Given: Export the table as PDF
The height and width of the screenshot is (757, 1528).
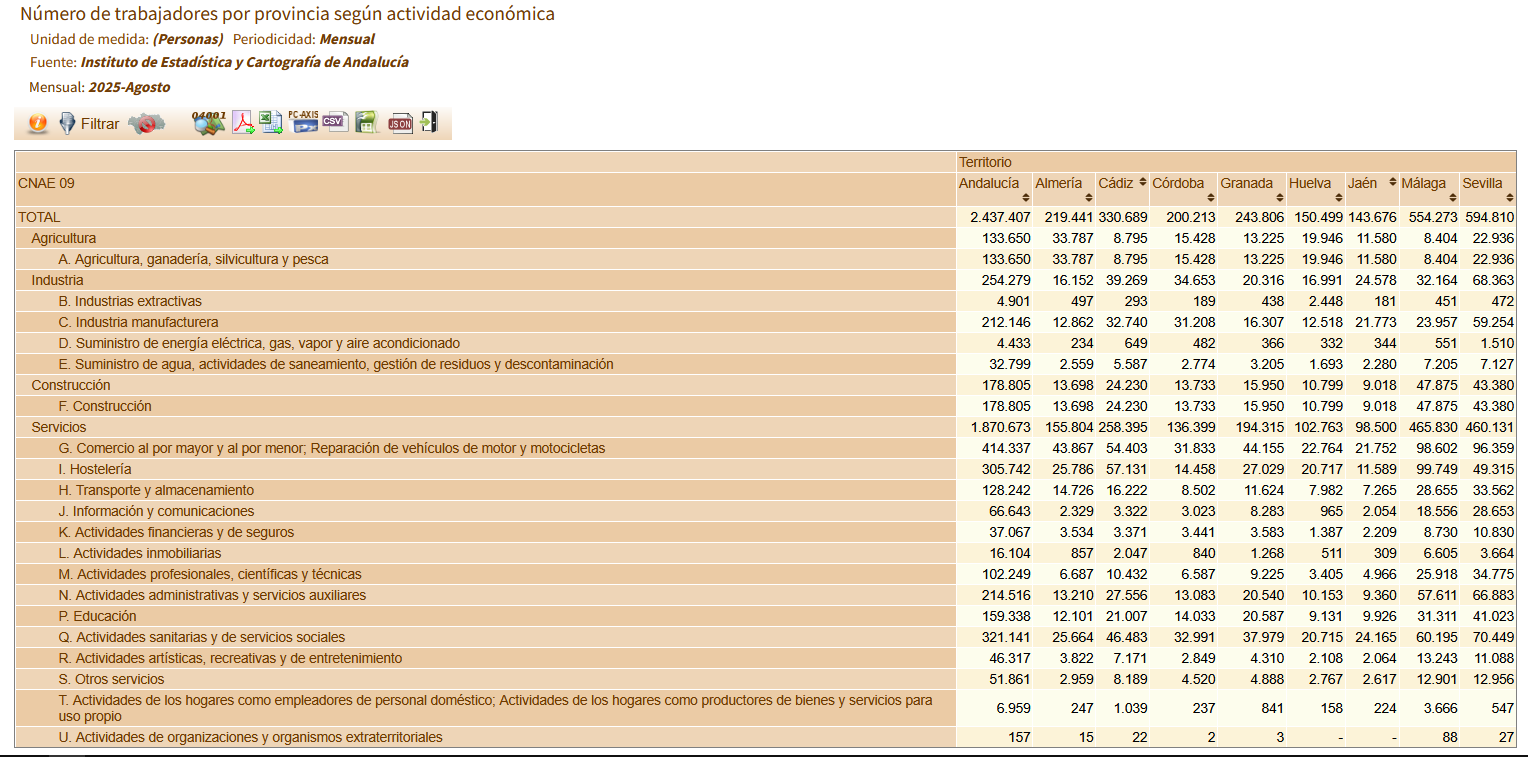Looking at the screenshot, I should coord(244,123).
